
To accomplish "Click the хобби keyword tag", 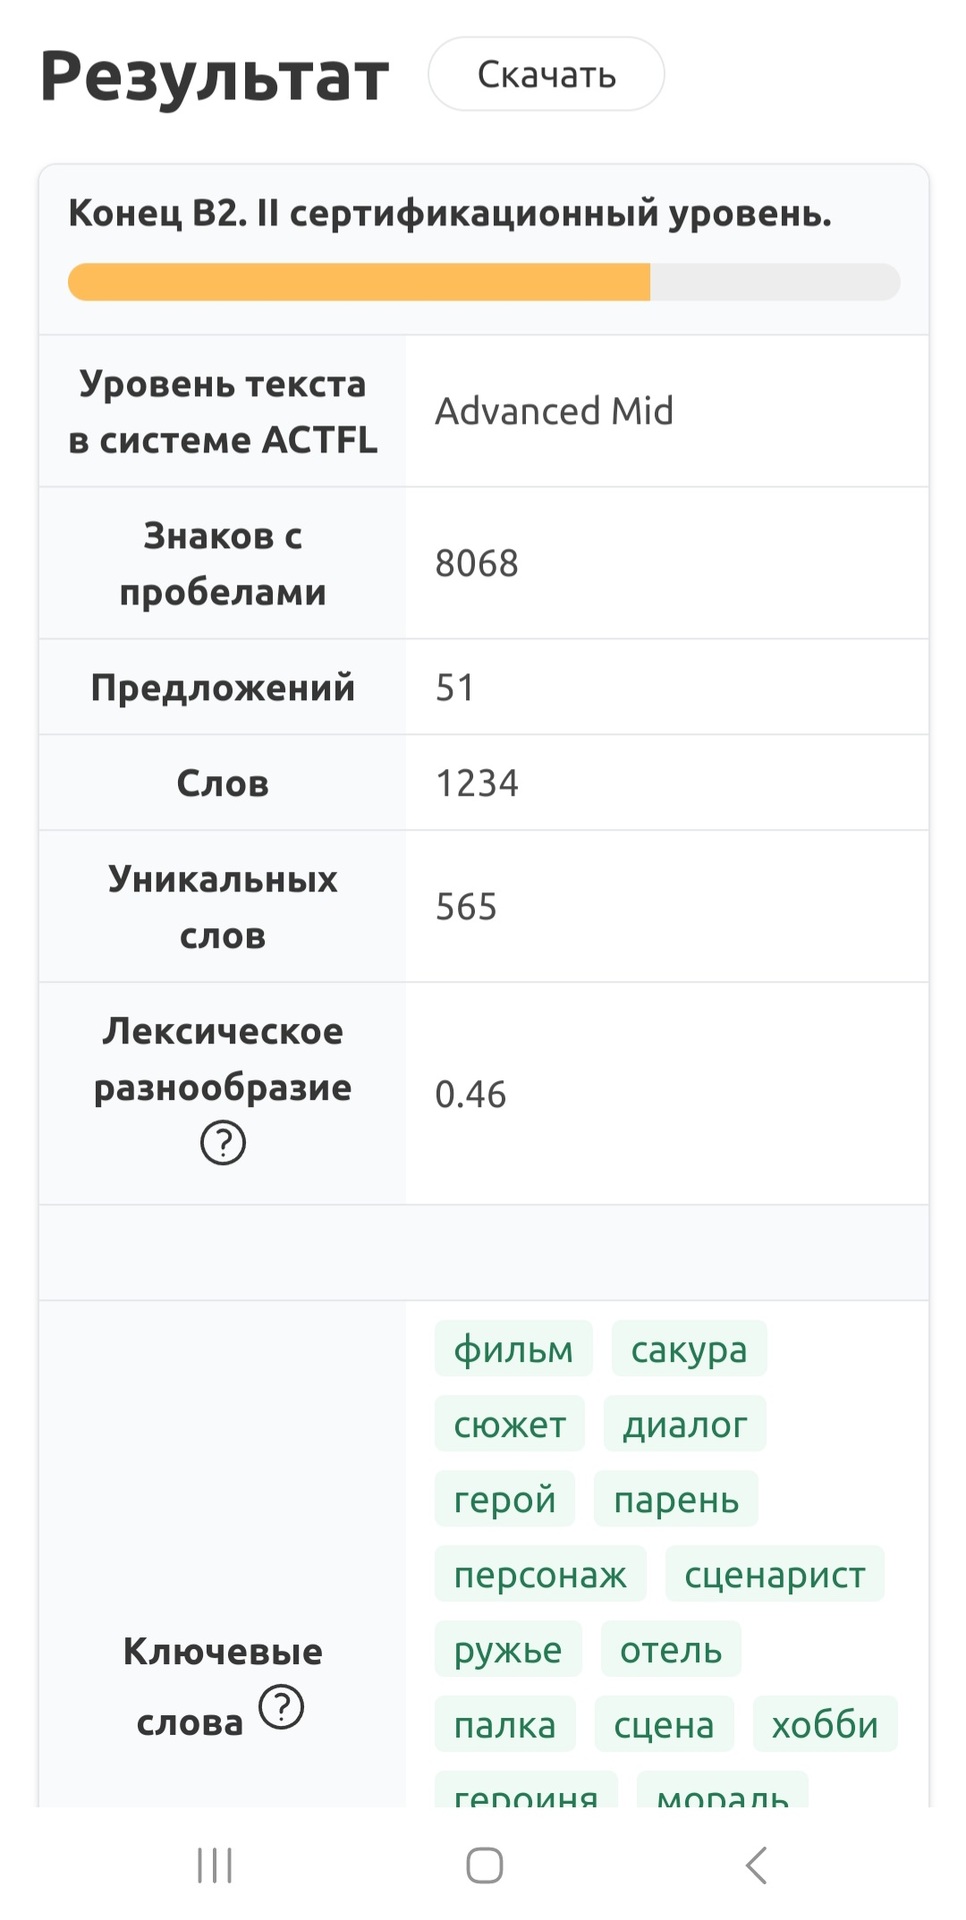I will (825, 1724).
